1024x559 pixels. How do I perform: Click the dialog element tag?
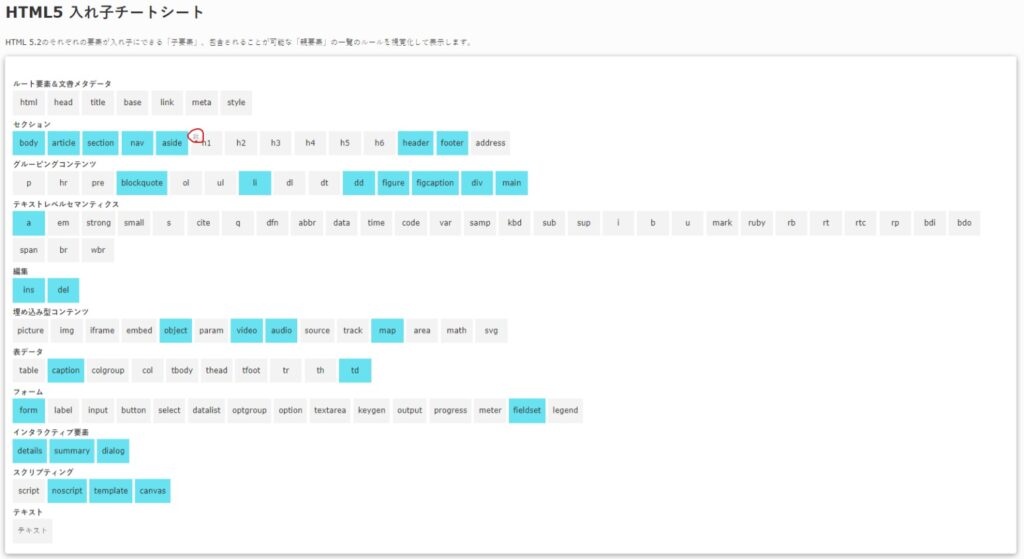[113, 451]
